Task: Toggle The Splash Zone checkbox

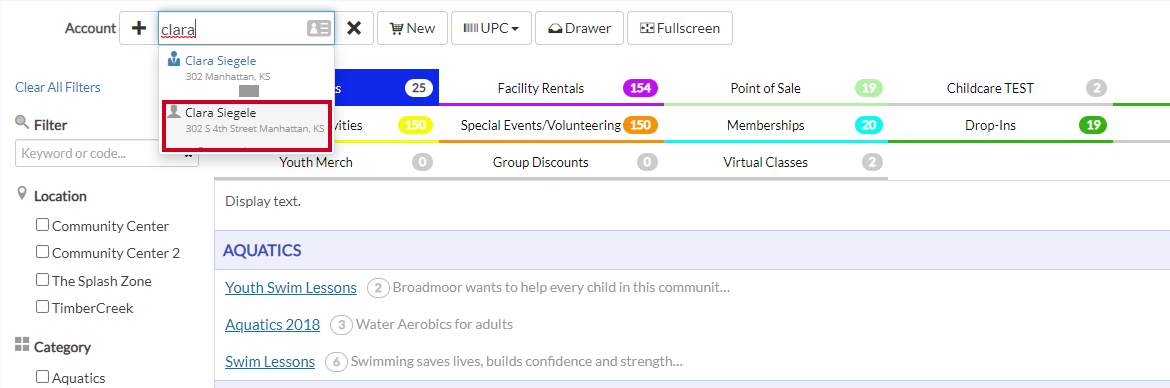Action: [x=43, y=280]
